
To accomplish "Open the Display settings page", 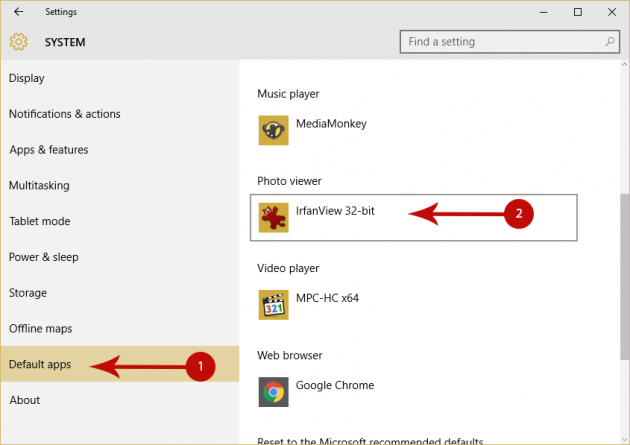I will (x=27, y=78).
